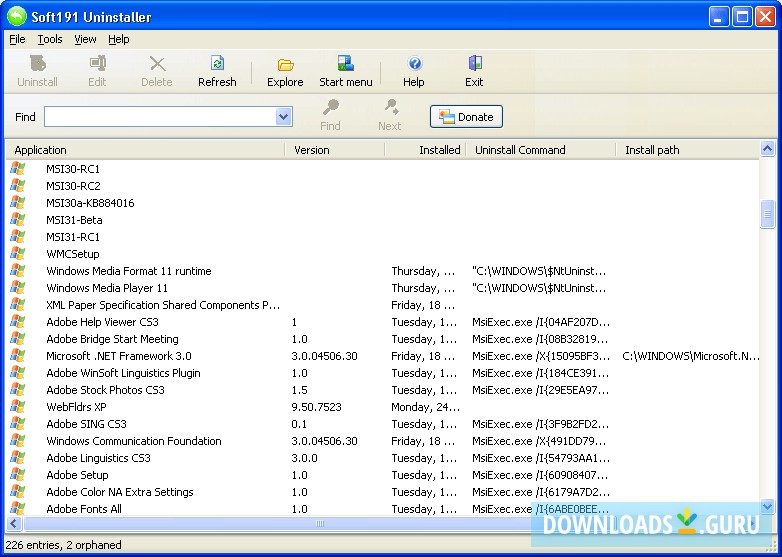
Task: Click the Delete toolbar icon
Action: coord(157,64)
